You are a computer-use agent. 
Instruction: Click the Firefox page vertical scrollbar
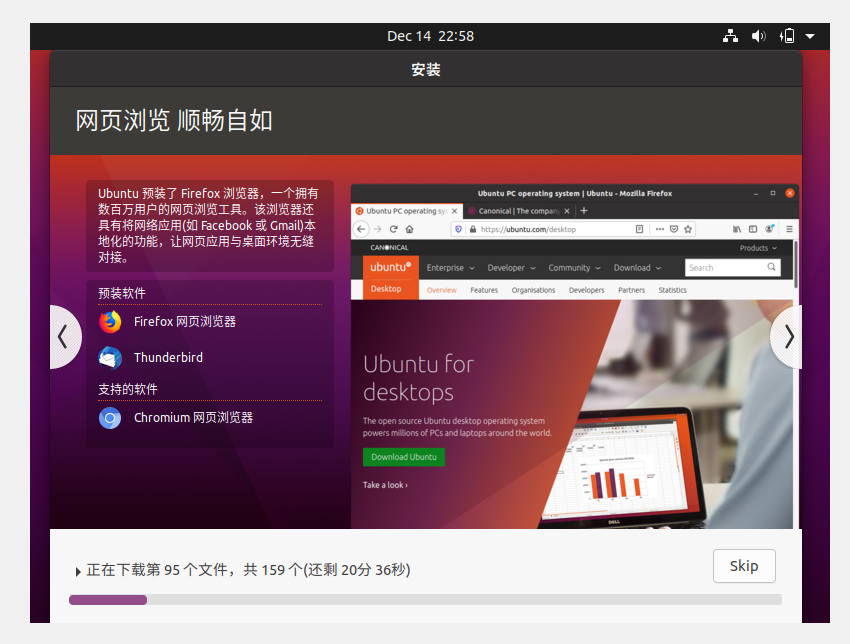796,266
